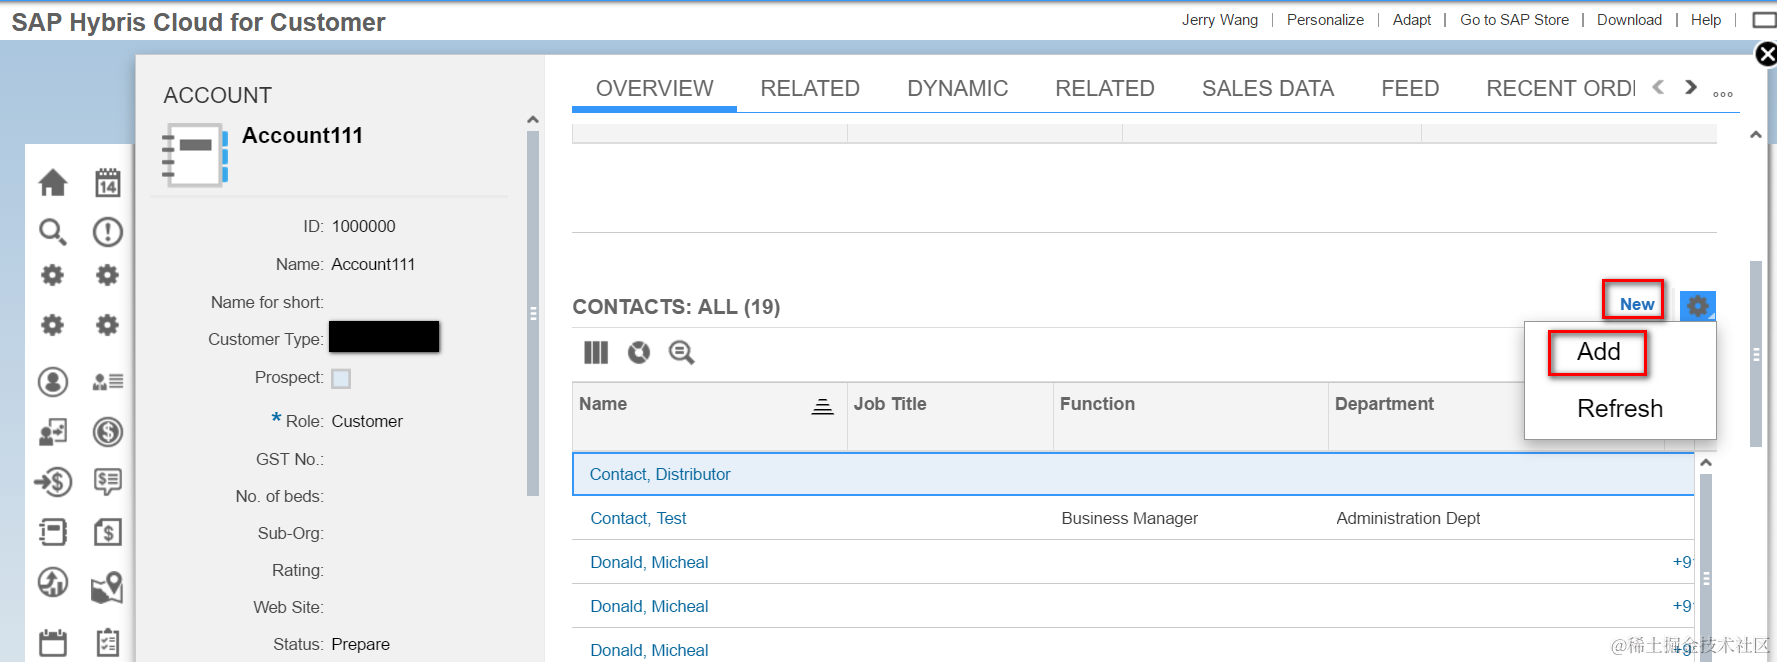Show previous tabs with the left chevron
The width and height of the screenshot is (1777, 662).
1659,87
